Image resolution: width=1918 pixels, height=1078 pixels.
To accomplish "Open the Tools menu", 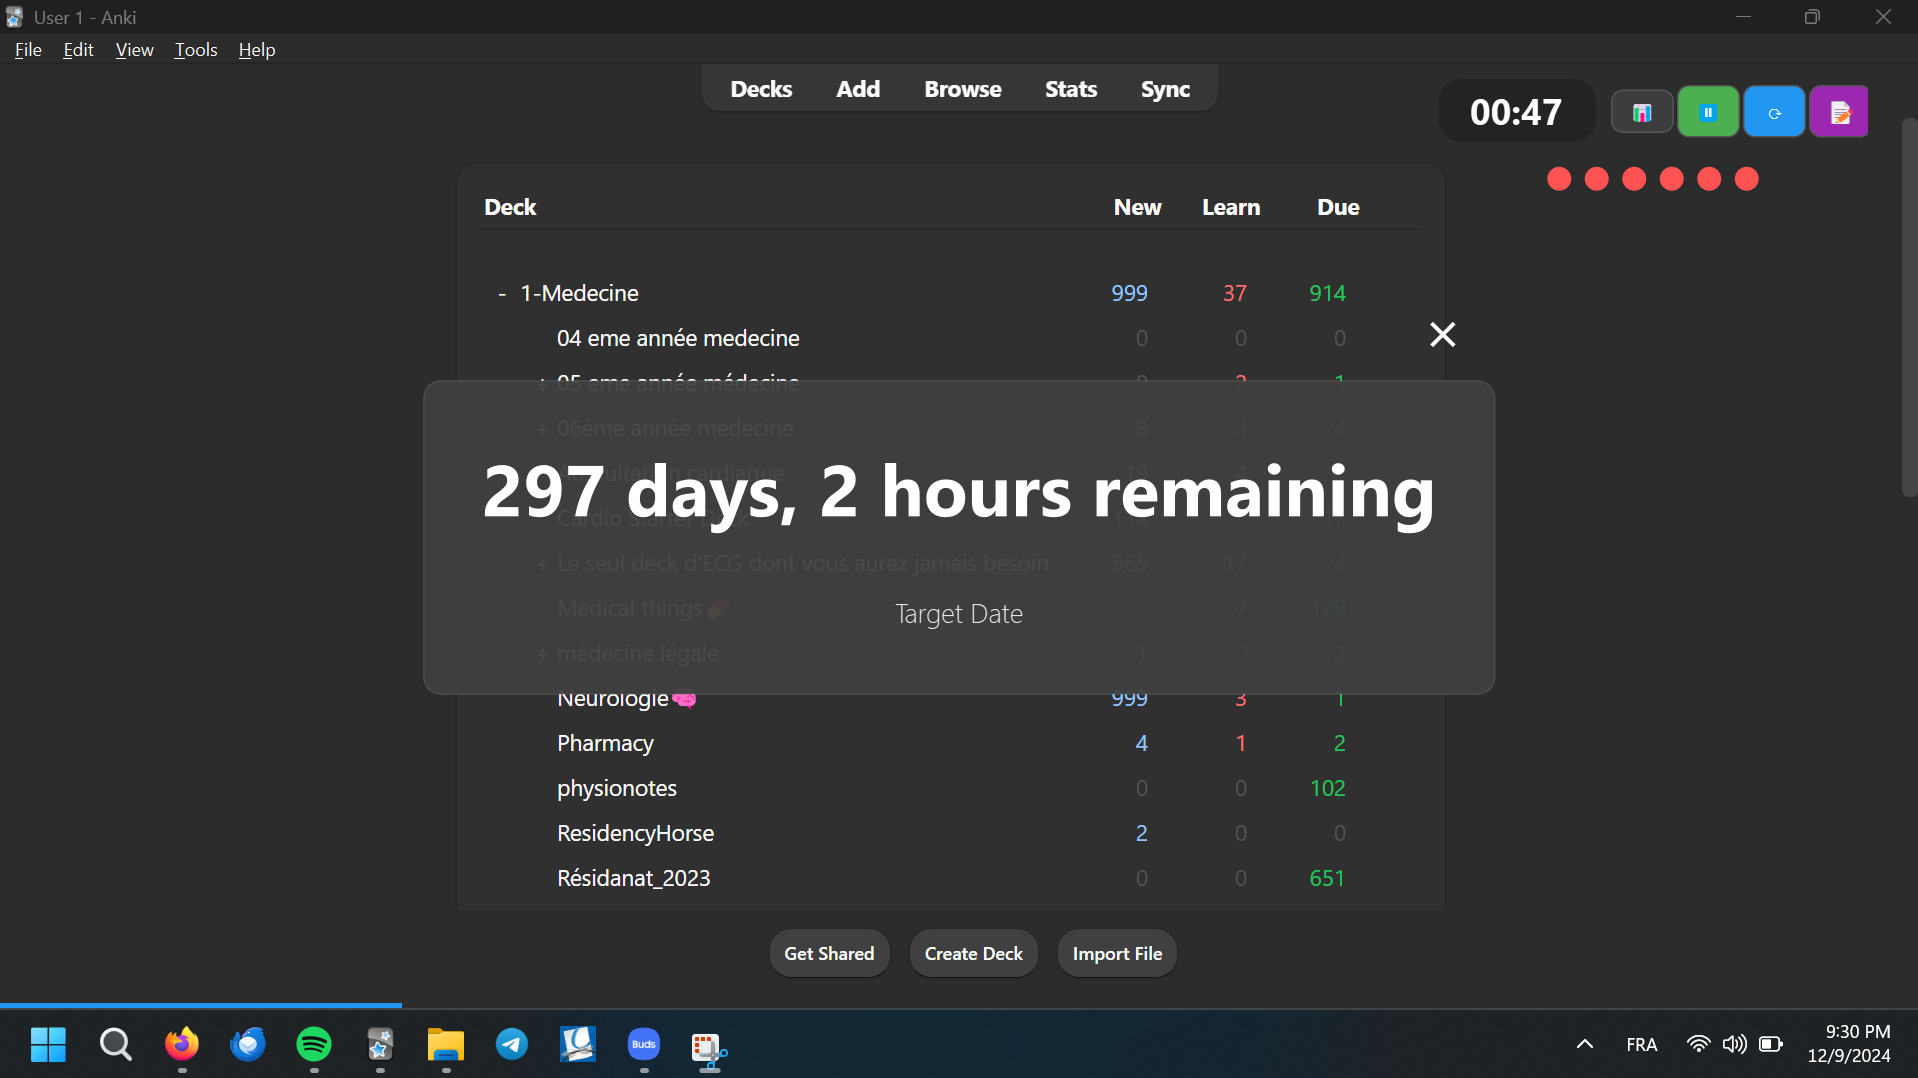I will tap(196, 50).
